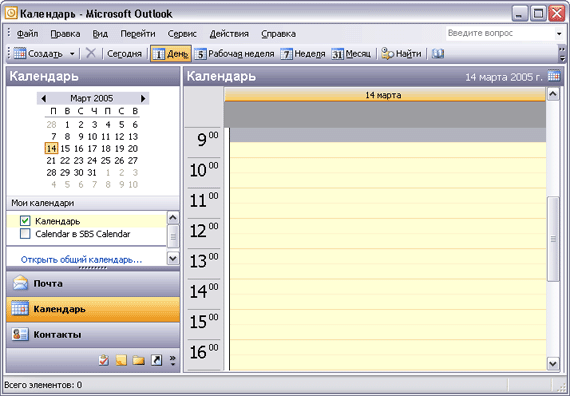Open the Вид menu
This screenshot has height=396, width=570.
point(100,34)
